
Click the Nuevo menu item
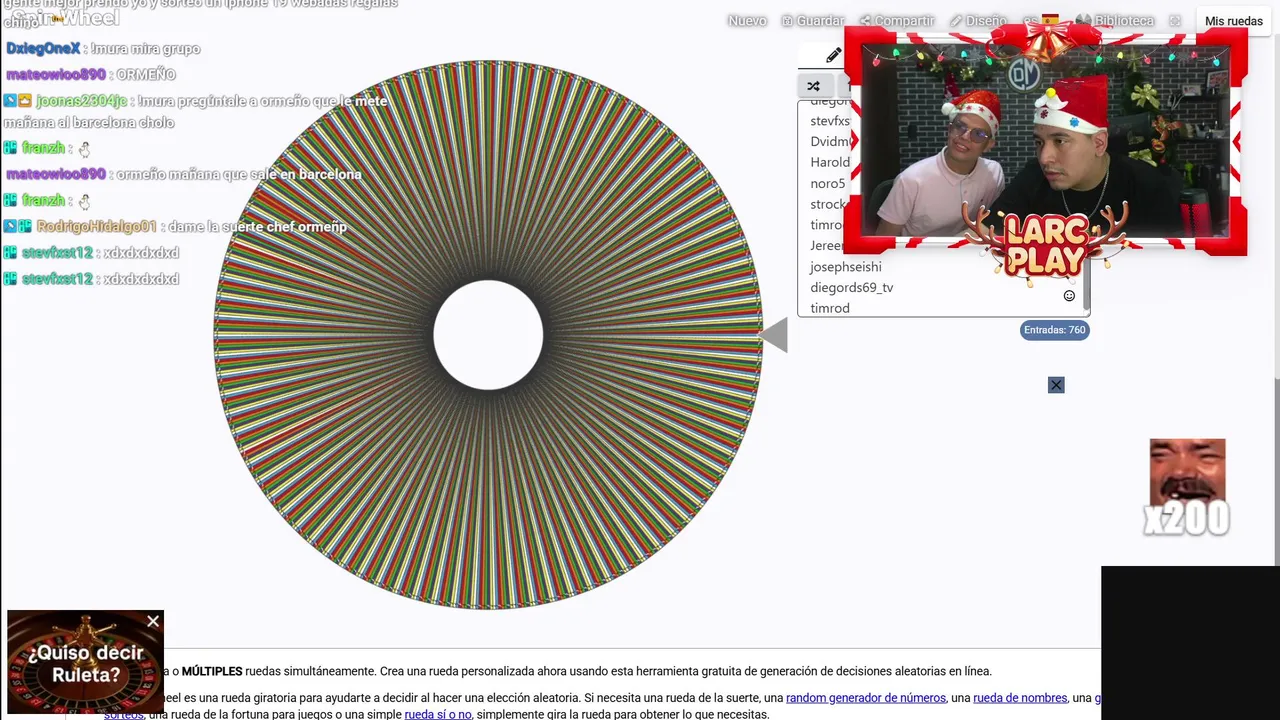(x=747, y=21)
